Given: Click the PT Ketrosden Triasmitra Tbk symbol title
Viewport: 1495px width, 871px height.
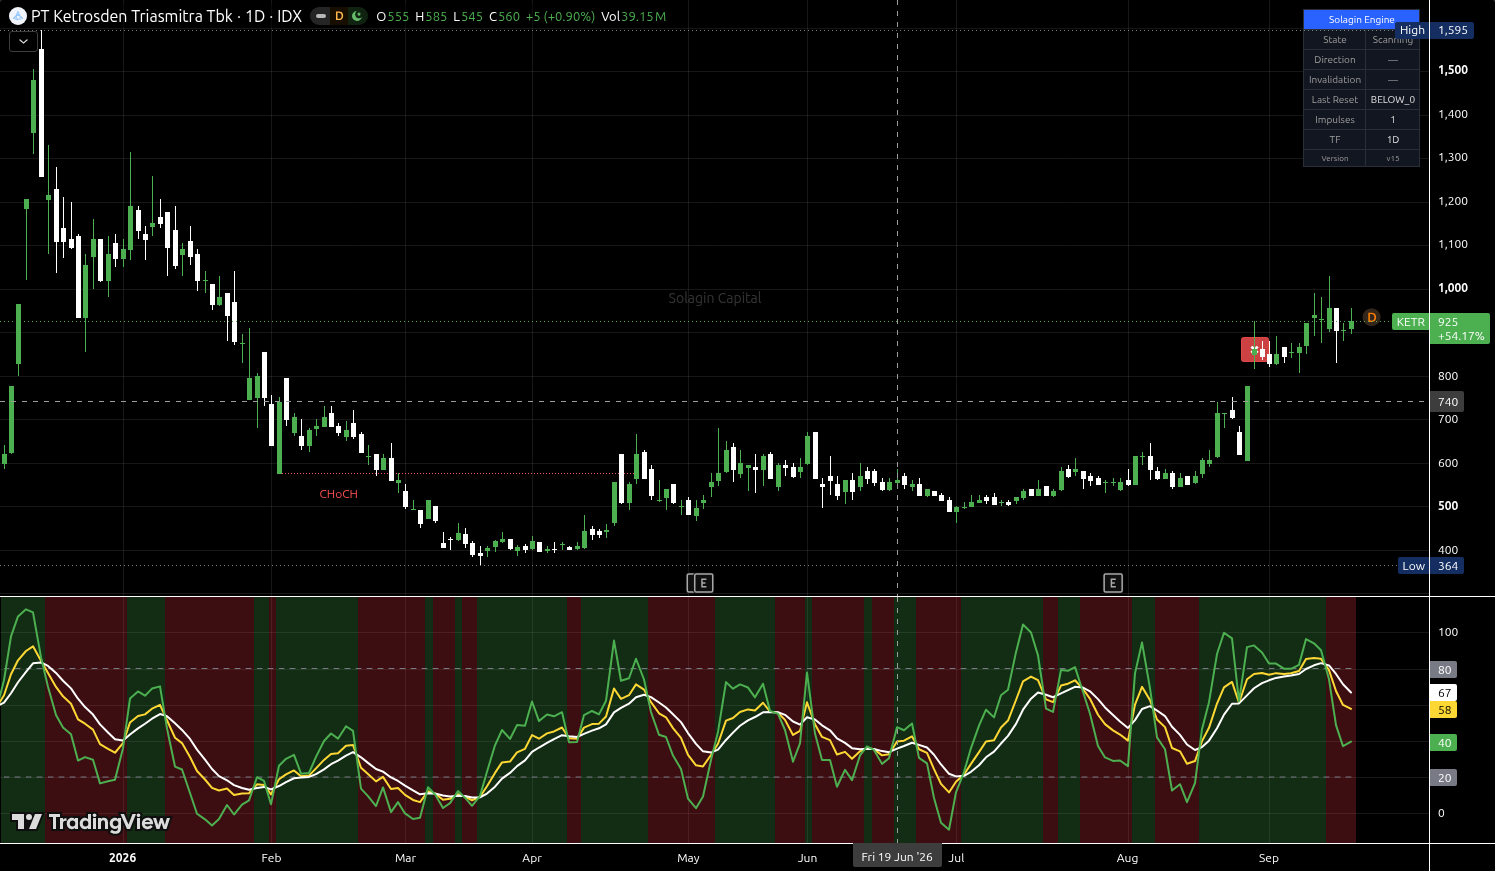Looking at the screenshot, I should click(x=132, y=16).
